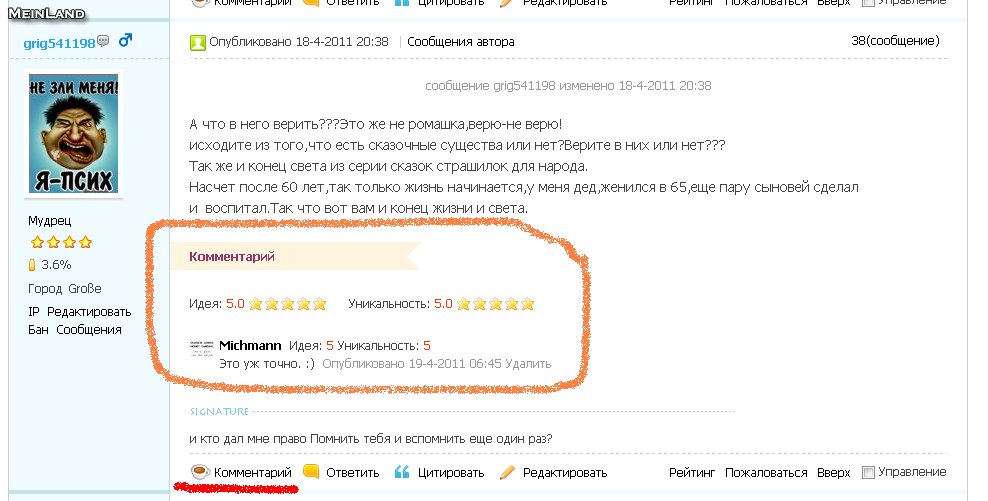Click the Я-ПСИХ avatar image
The image size is (988, 501).
(x=74, y=134)
